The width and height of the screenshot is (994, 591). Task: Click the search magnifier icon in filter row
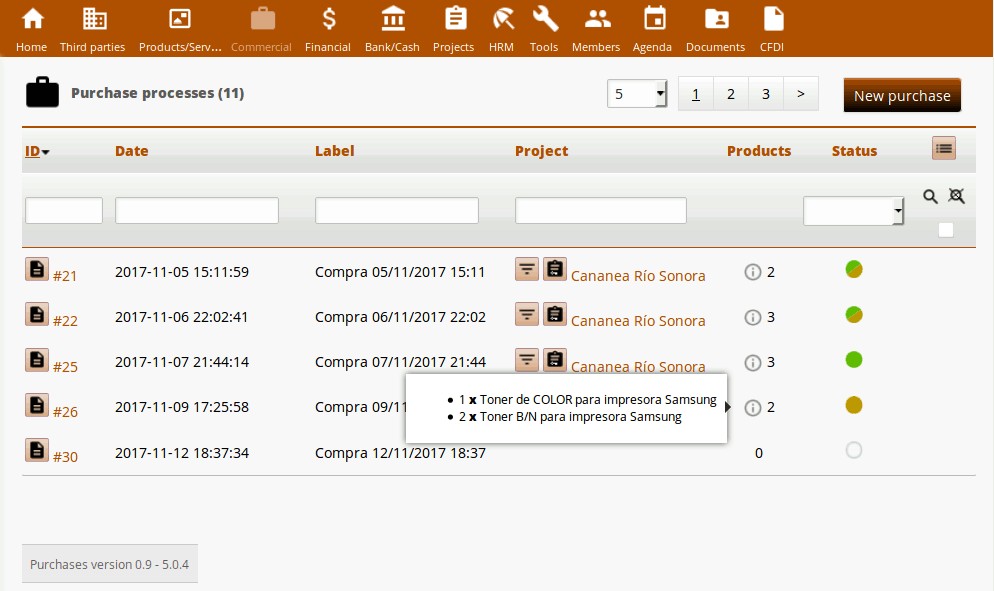pos(930,197)
